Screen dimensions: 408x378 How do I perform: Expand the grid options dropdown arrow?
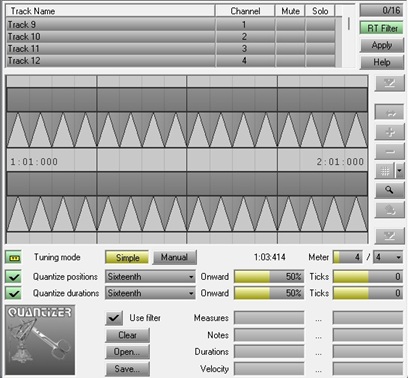[x=399, y=171]
